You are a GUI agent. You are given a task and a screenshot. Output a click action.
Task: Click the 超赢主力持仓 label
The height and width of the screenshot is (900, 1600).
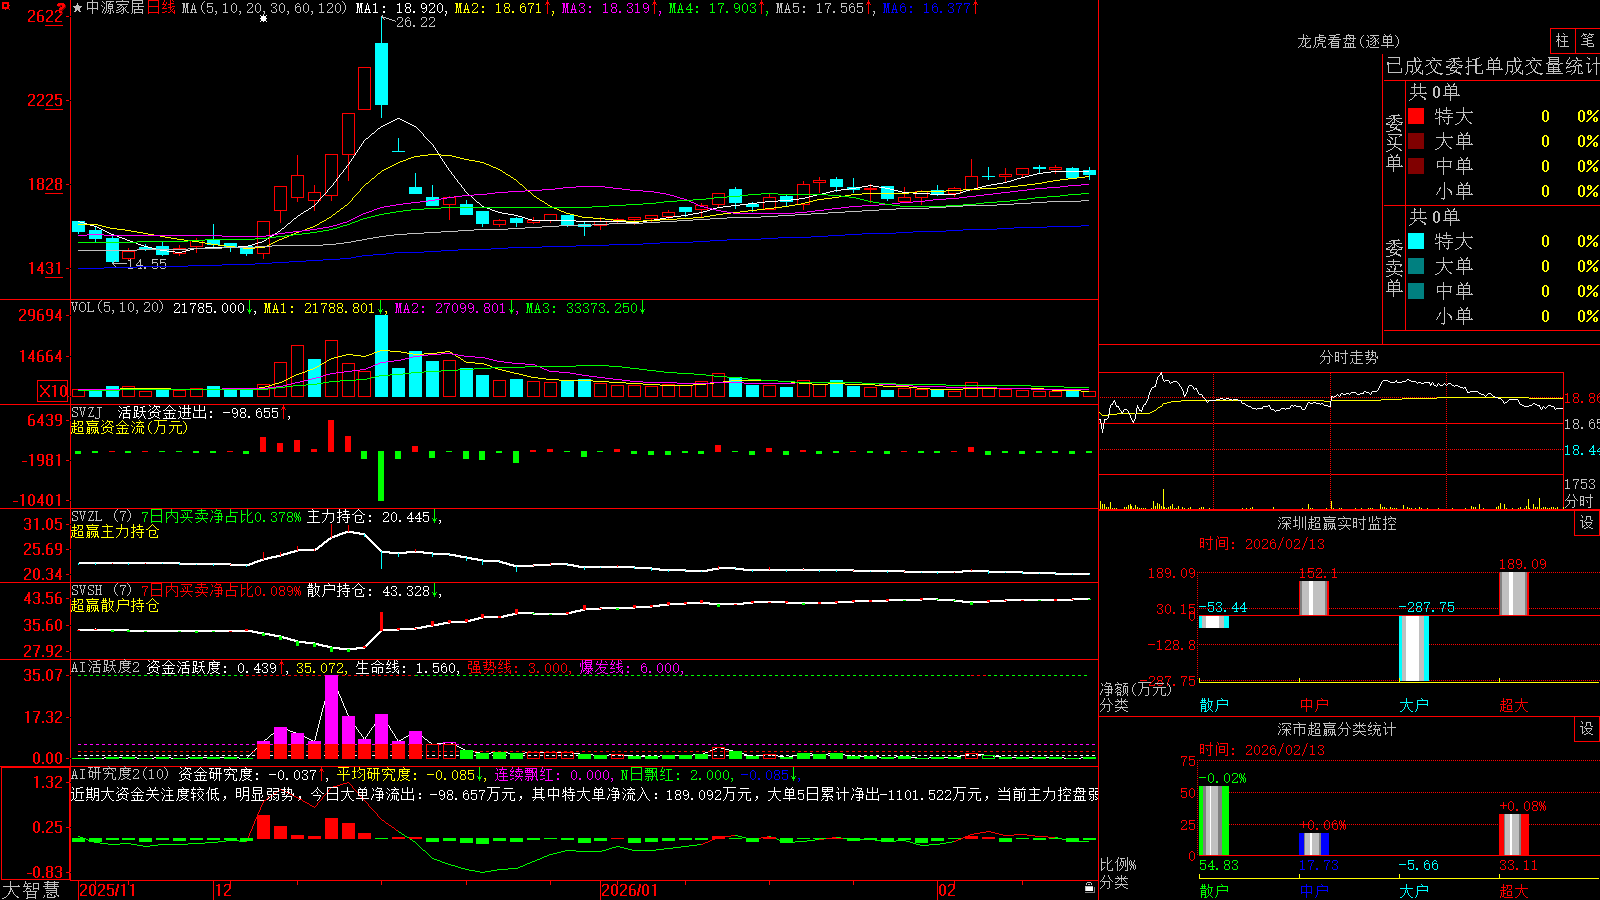pyautogui.click(x=115, y=531)
